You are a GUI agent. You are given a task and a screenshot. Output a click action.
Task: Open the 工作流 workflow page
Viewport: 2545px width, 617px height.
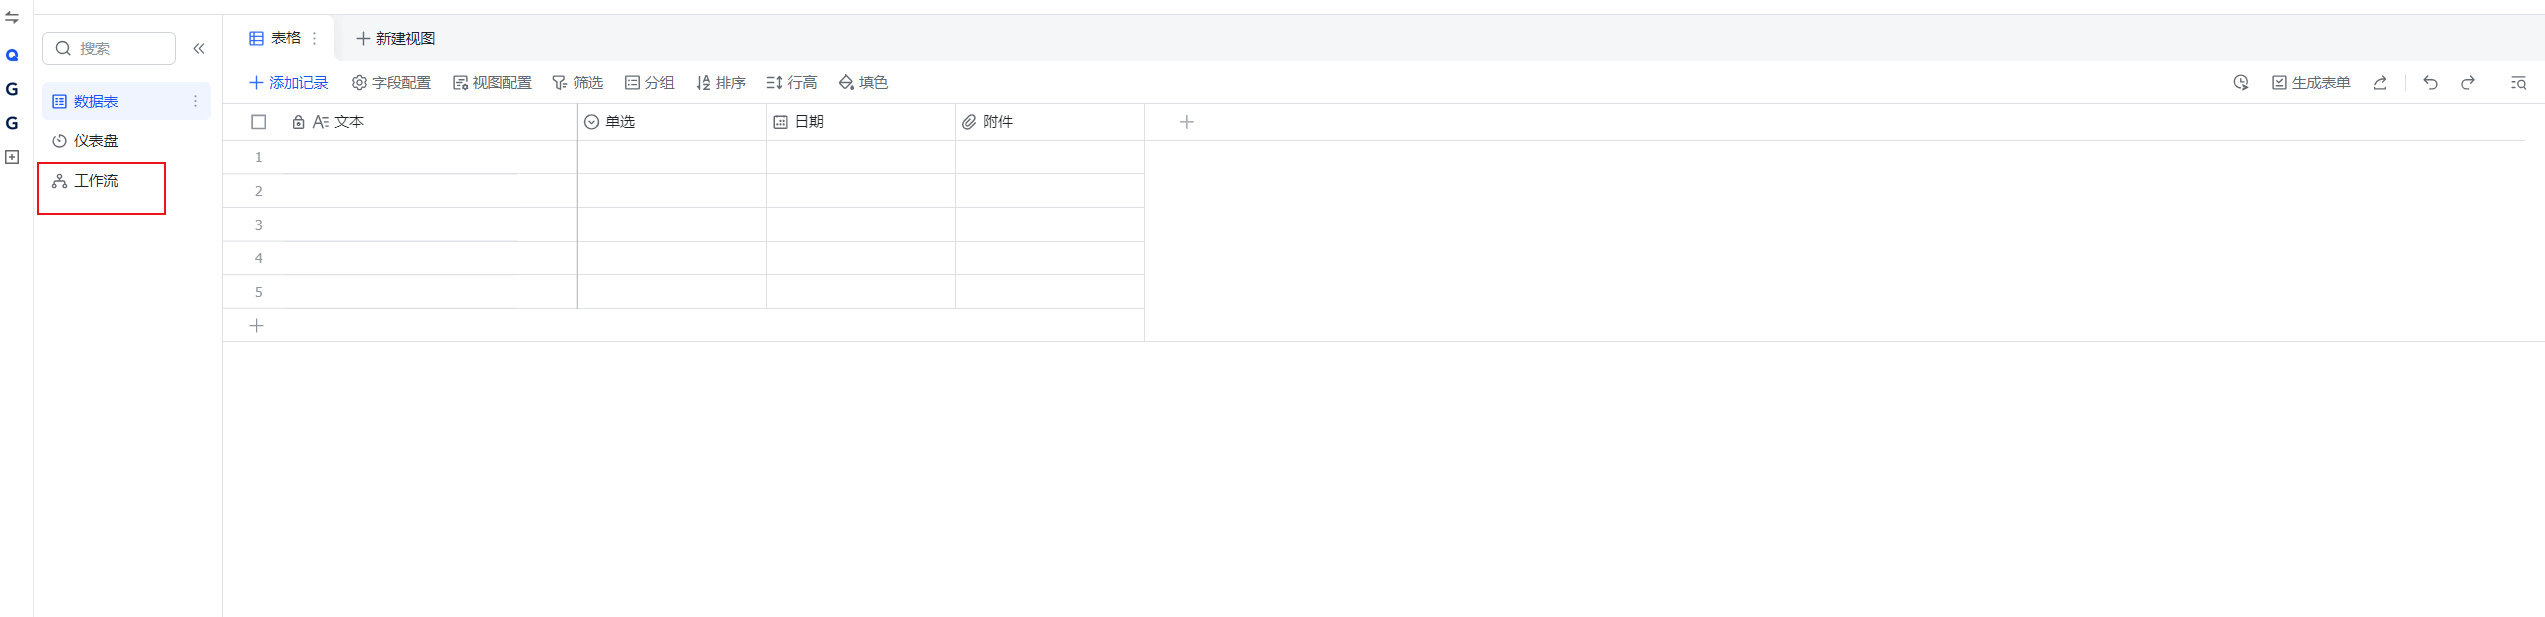(x=96, y=181)
